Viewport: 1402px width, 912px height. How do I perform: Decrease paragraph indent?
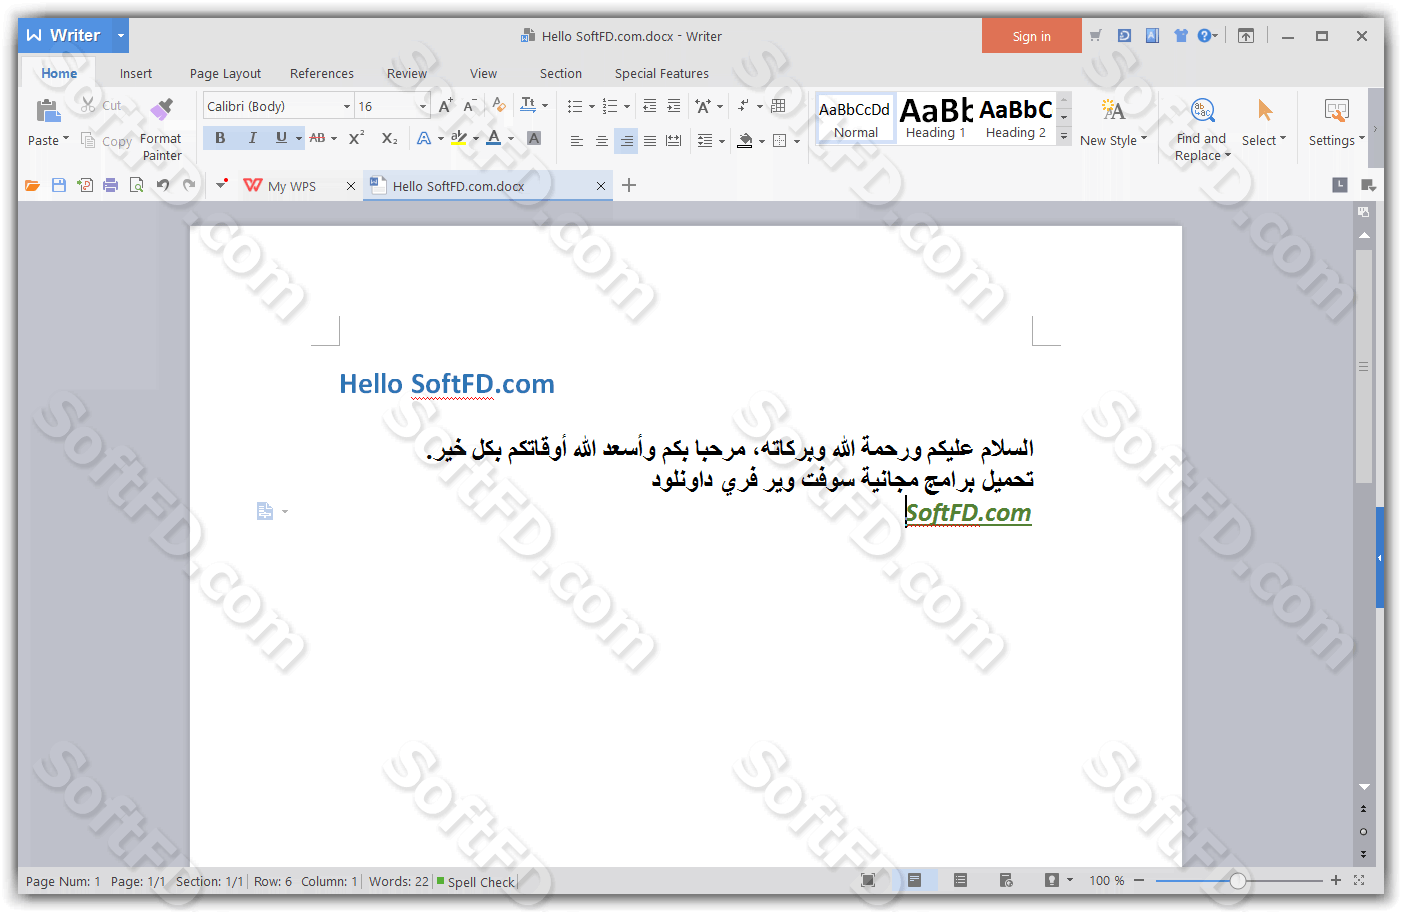pyautogui.click(x=650, y=106)
